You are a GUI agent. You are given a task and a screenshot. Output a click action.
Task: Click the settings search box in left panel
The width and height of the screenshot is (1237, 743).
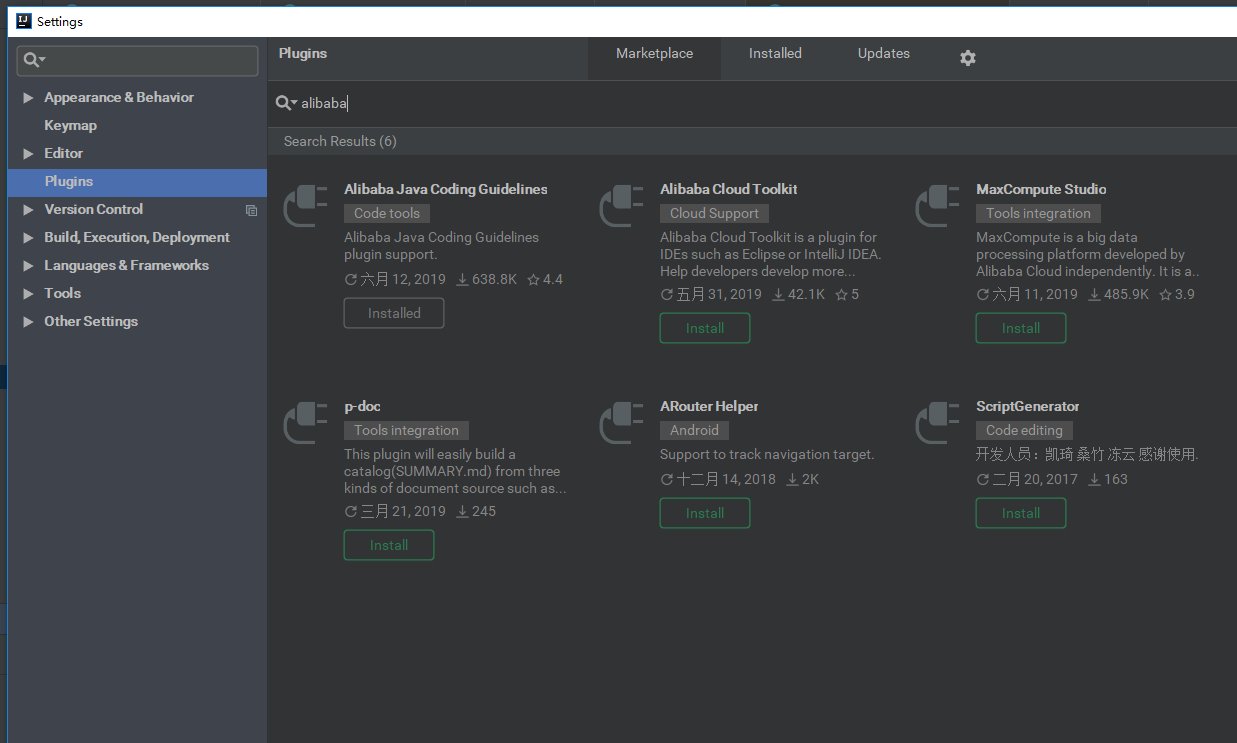[x=137, y=60]
